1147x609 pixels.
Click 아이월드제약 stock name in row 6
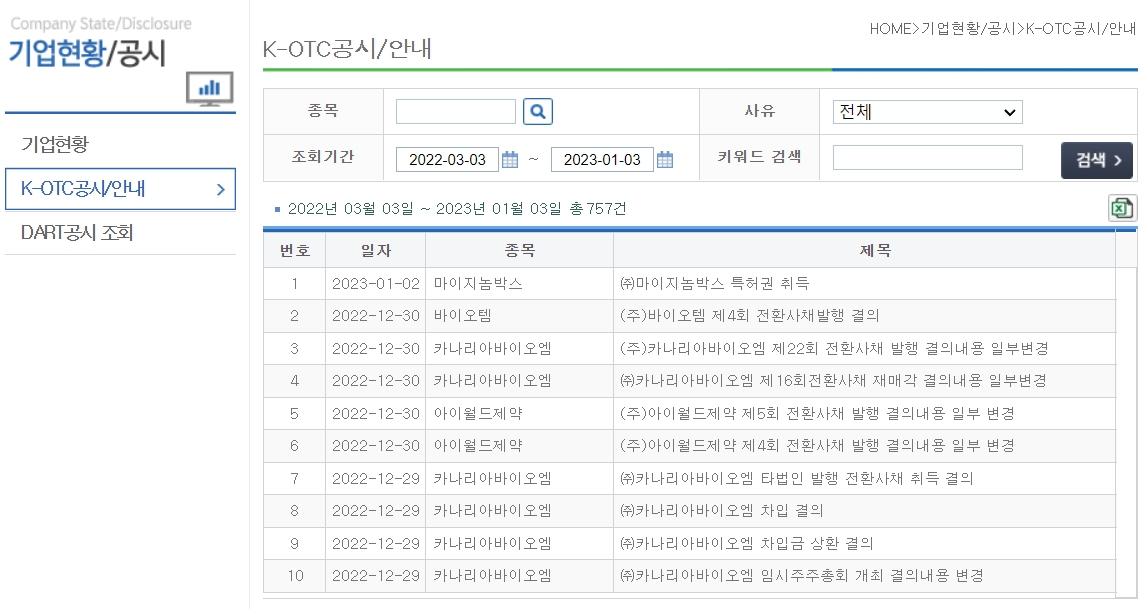[478, 445]
